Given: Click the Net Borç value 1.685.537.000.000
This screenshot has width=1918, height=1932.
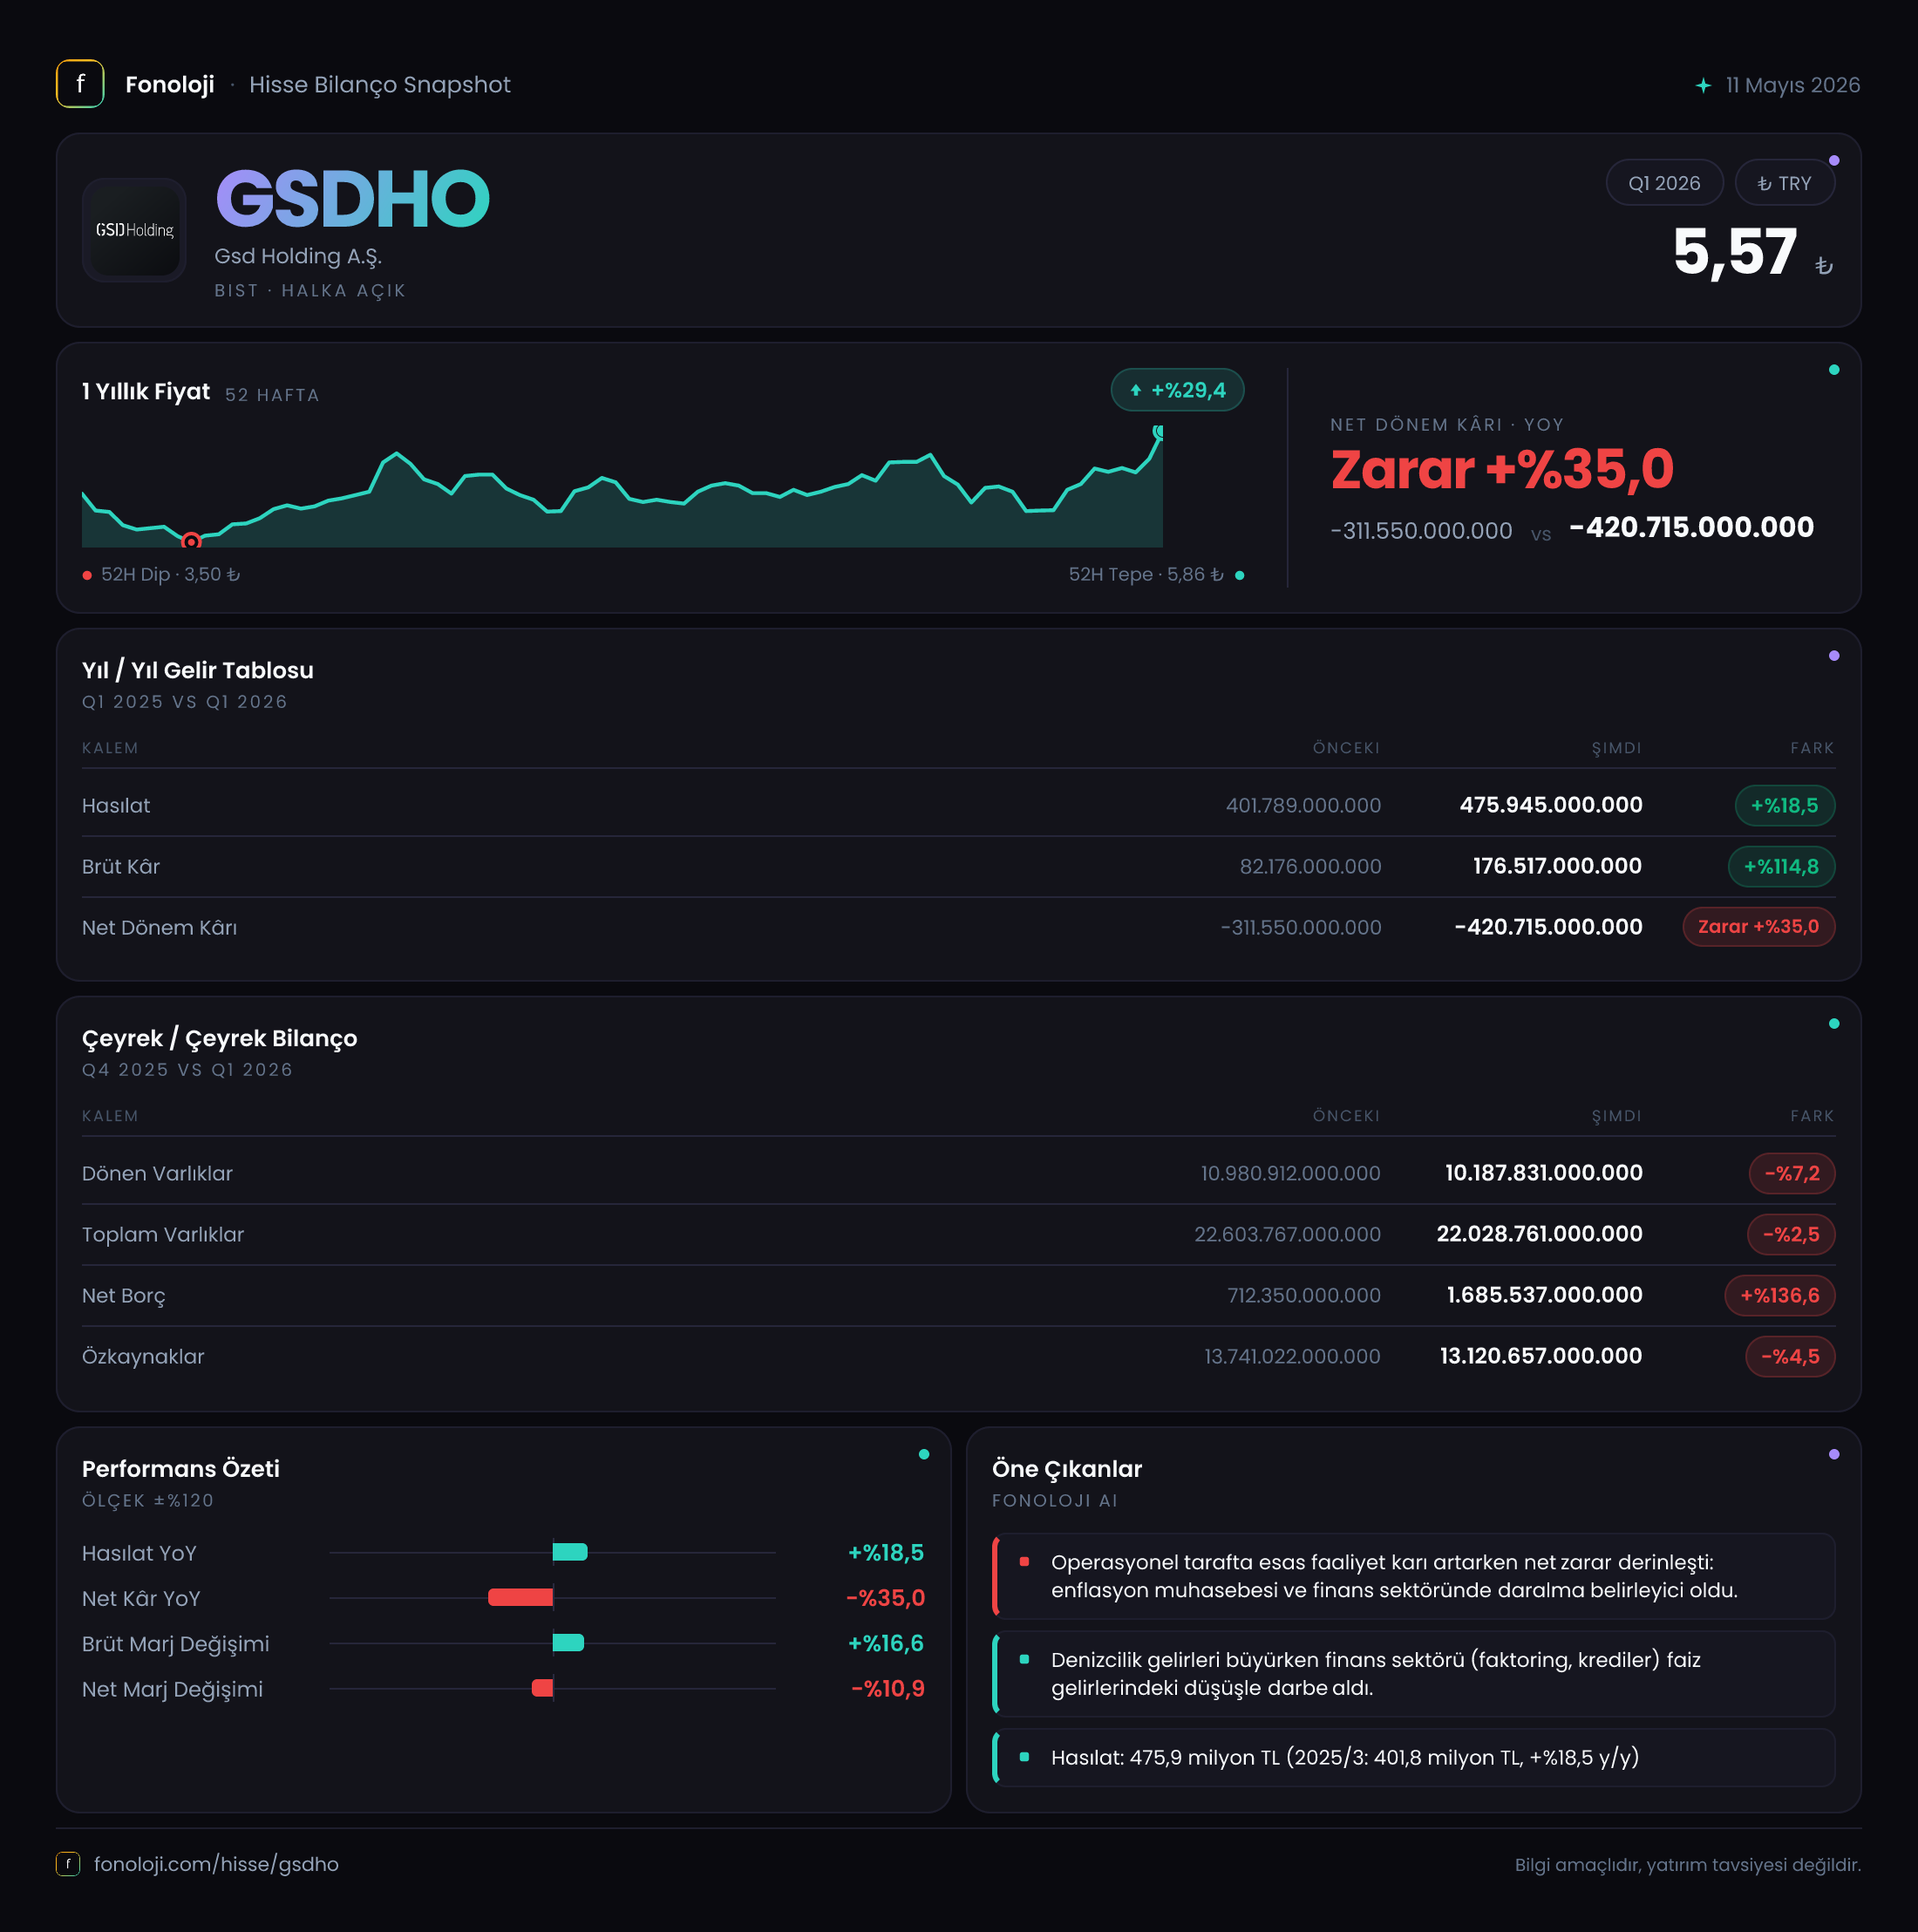Looking at the screenshot, I should pos(1545,1295).
